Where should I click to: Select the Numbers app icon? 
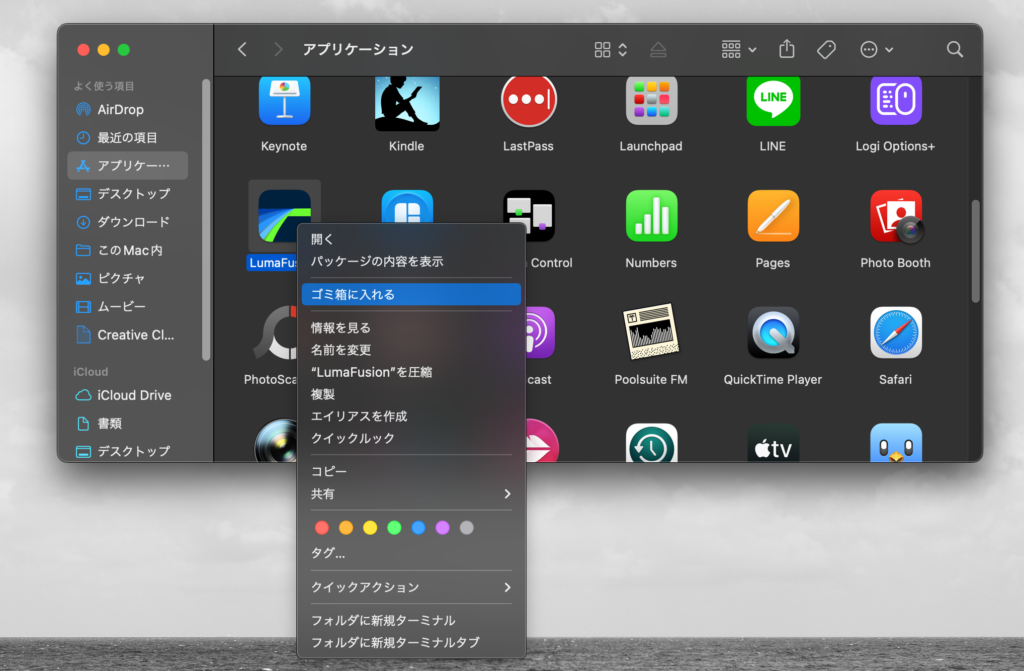click(651, 216)
